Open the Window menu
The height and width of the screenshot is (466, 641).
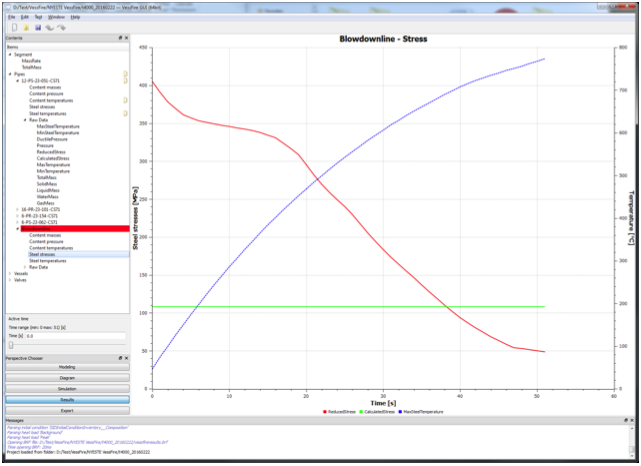(x=56, y=17)
